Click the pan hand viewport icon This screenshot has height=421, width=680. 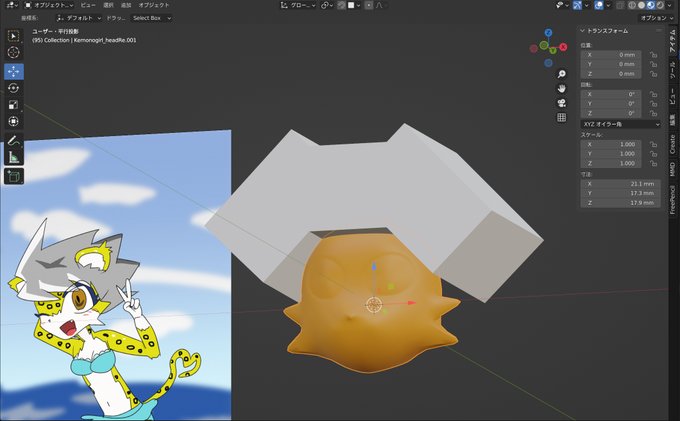click(562, 88)
